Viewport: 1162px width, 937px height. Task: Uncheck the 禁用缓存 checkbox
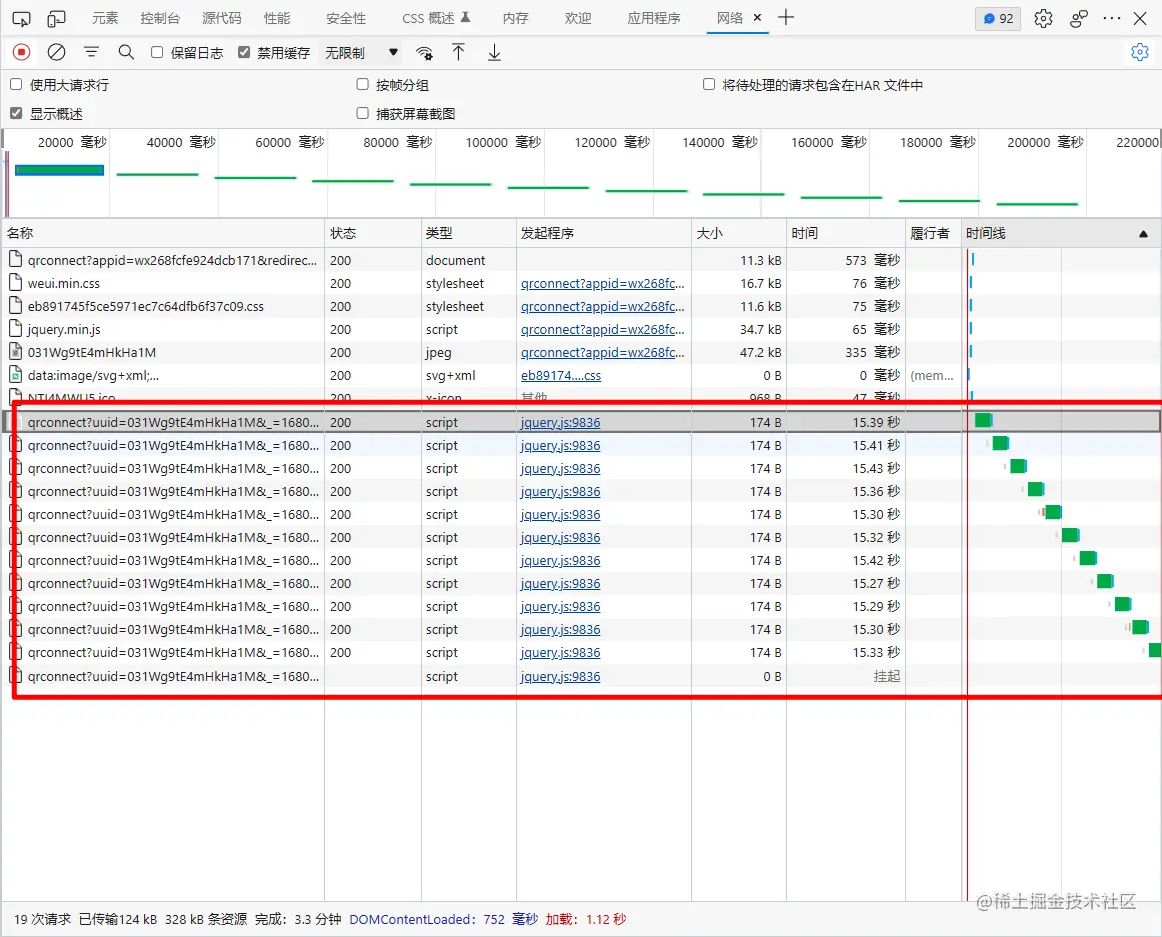click(244, 53)
